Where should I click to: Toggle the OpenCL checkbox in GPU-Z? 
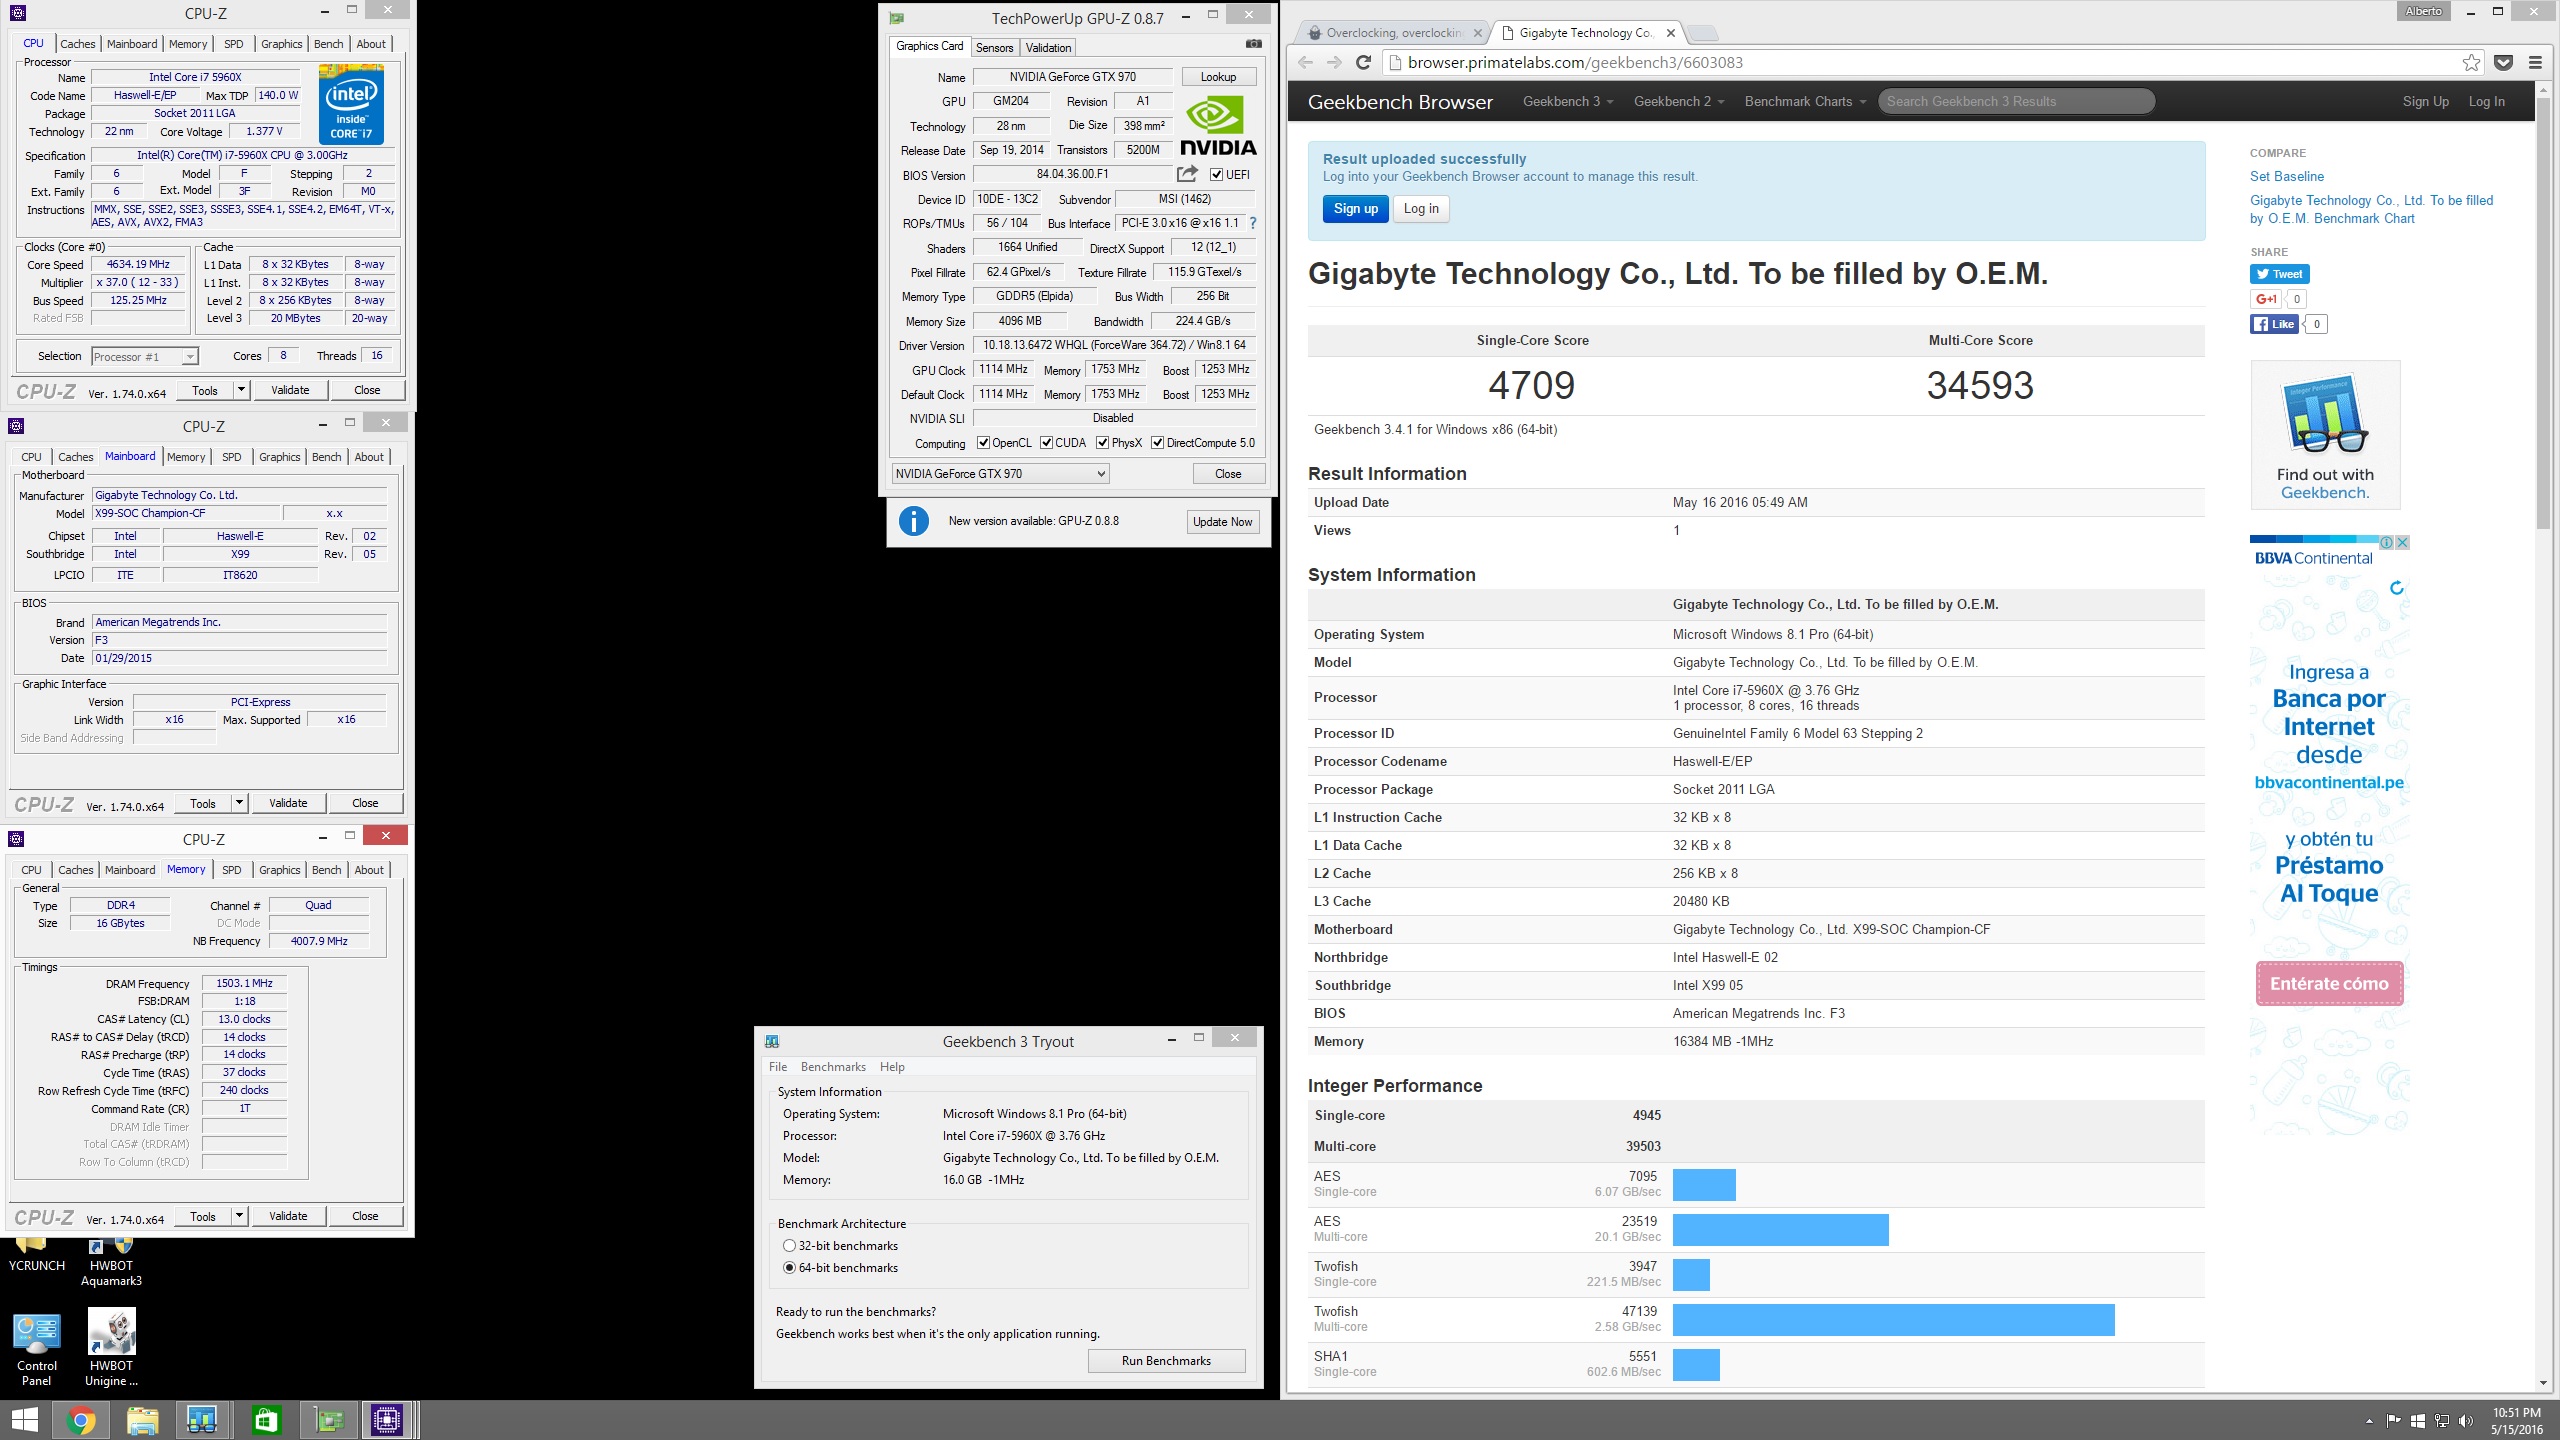(983, 443)
